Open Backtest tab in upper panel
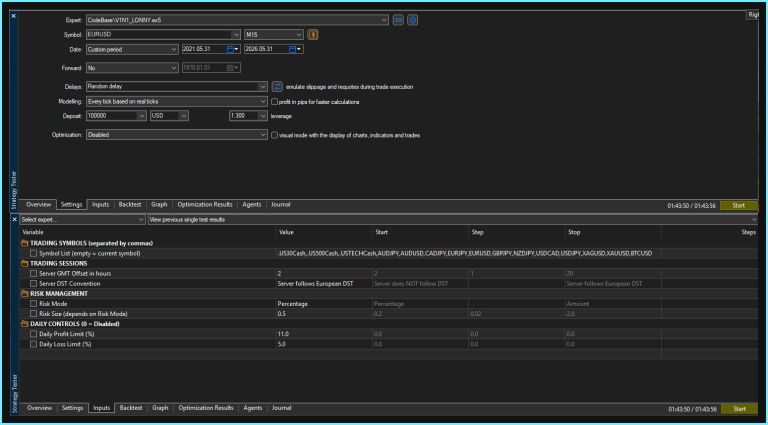Viewport: 768px width, 425px height. pos(130,205)
